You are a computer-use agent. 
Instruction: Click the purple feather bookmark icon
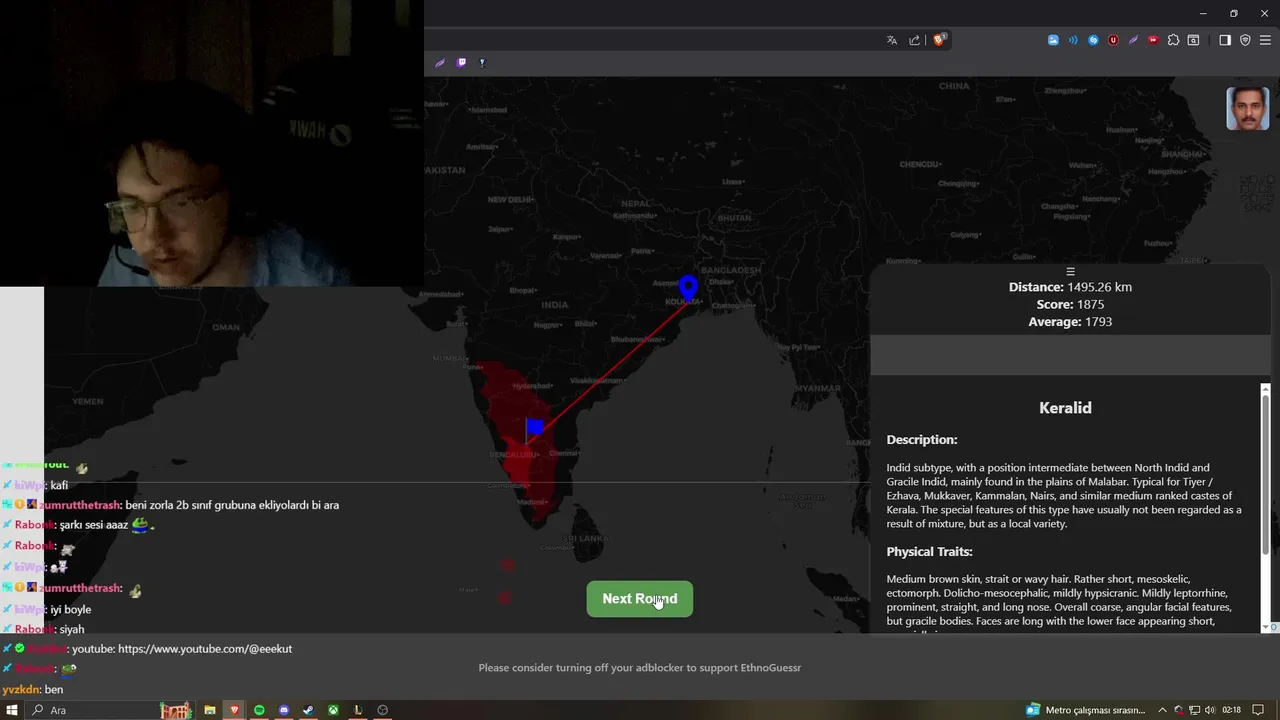440,62
